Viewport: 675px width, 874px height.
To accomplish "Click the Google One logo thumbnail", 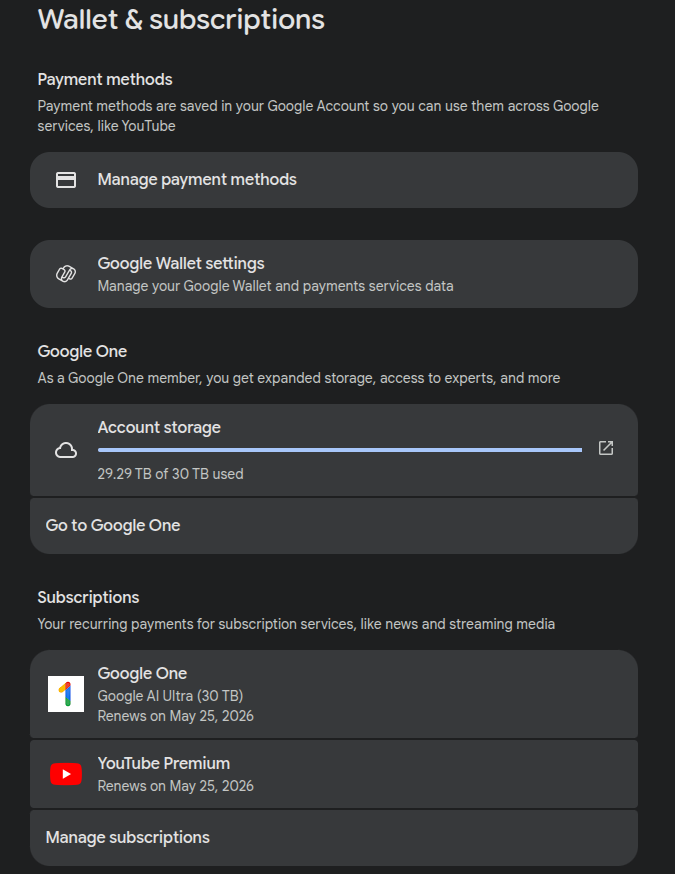I will pos(66,694).
